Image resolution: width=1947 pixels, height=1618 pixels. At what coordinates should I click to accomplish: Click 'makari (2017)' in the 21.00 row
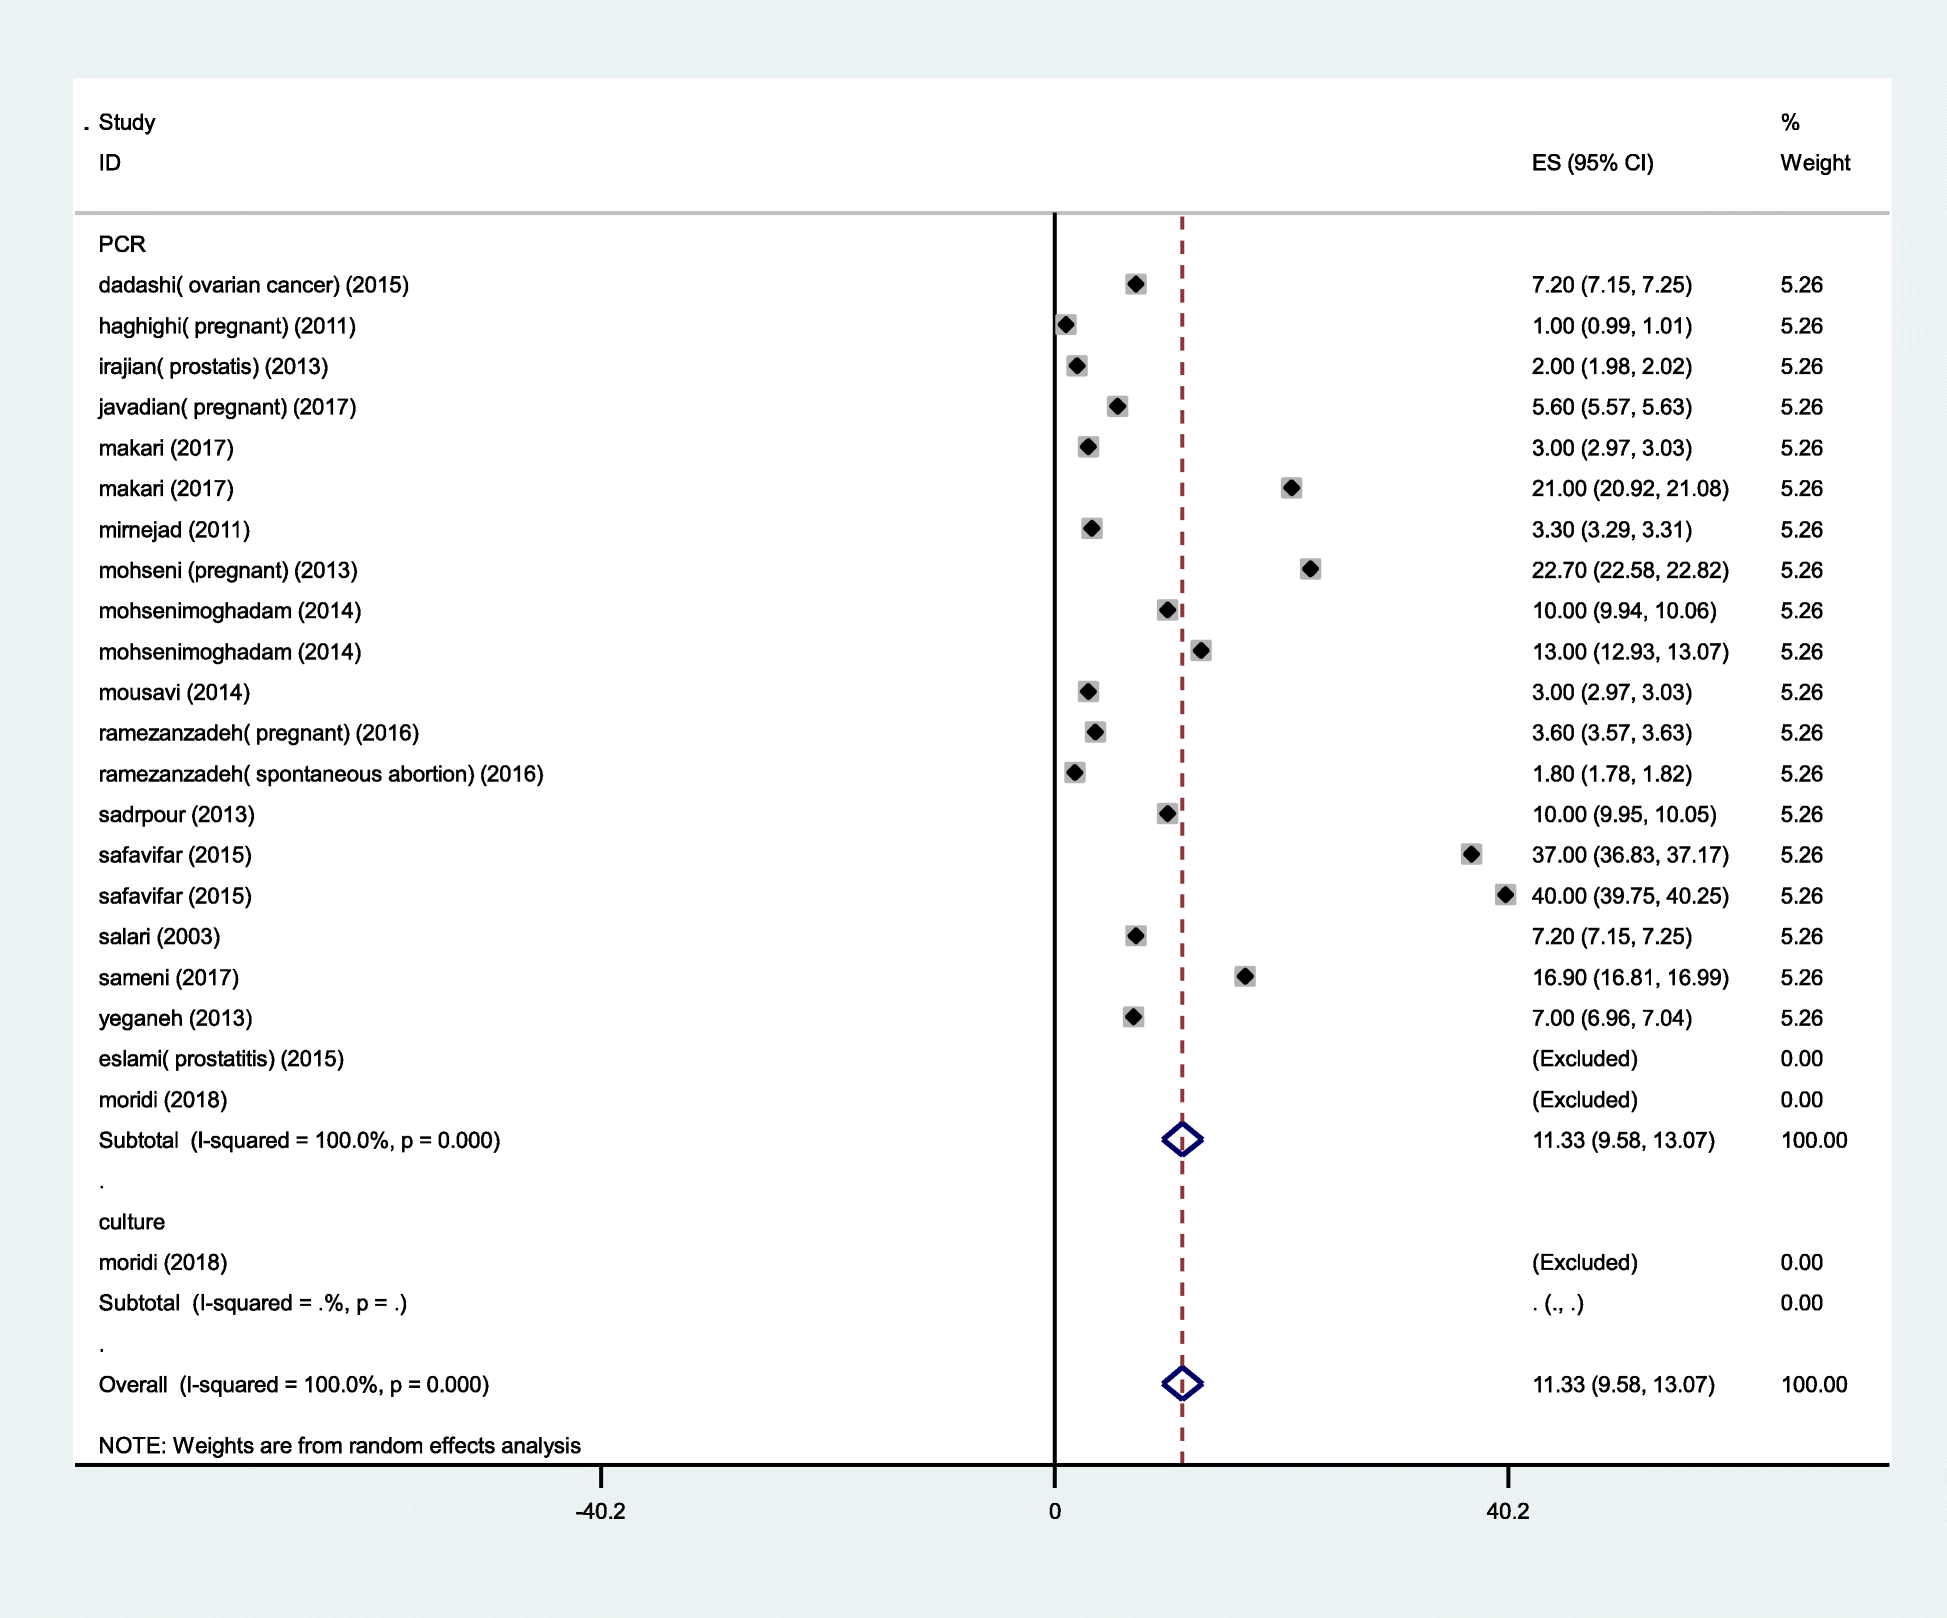(166, 489)
